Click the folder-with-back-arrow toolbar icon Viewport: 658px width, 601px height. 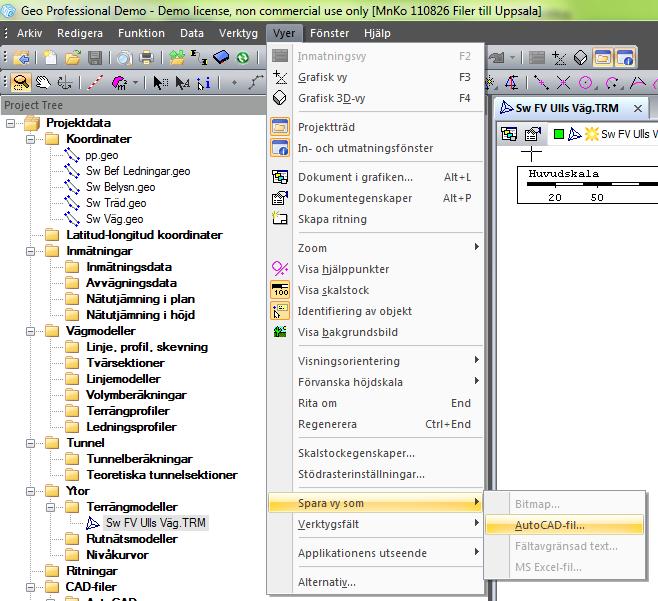pos(21,57)
